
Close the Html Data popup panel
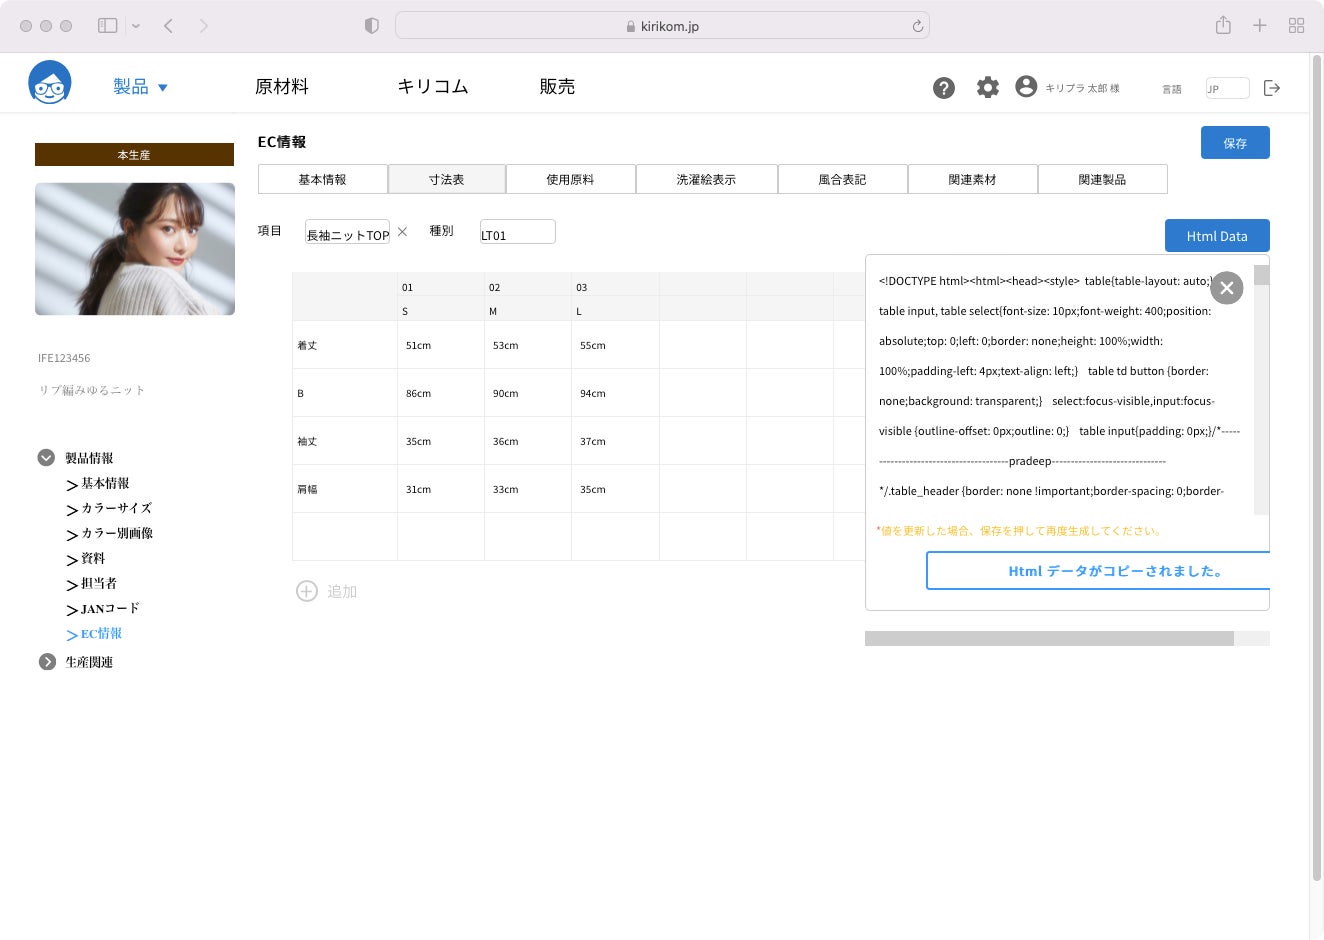click(x=1226, y=288)
